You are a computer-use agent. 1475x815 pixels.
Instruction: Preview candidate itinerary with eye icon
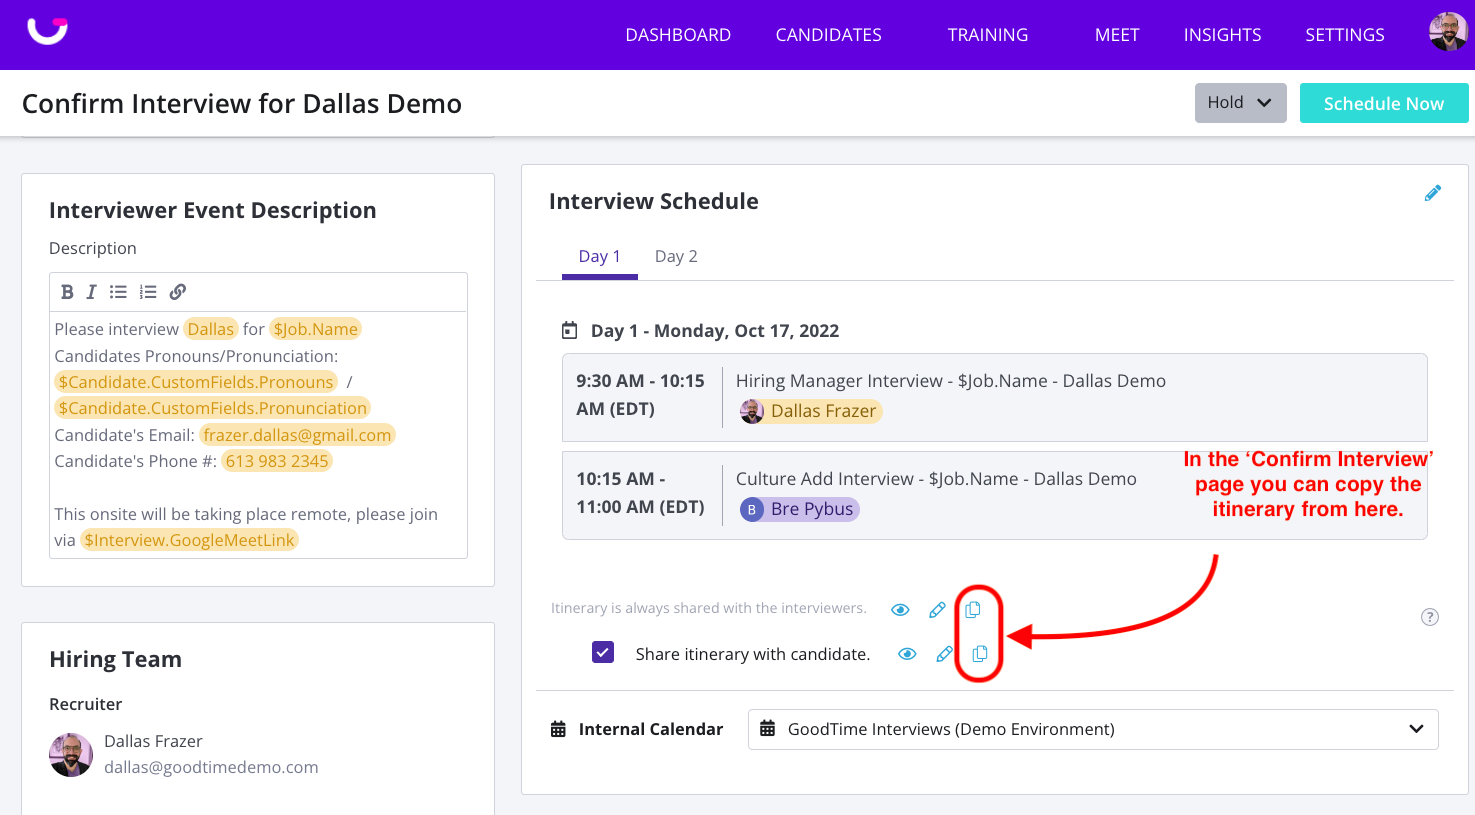[x=907, y=654]
